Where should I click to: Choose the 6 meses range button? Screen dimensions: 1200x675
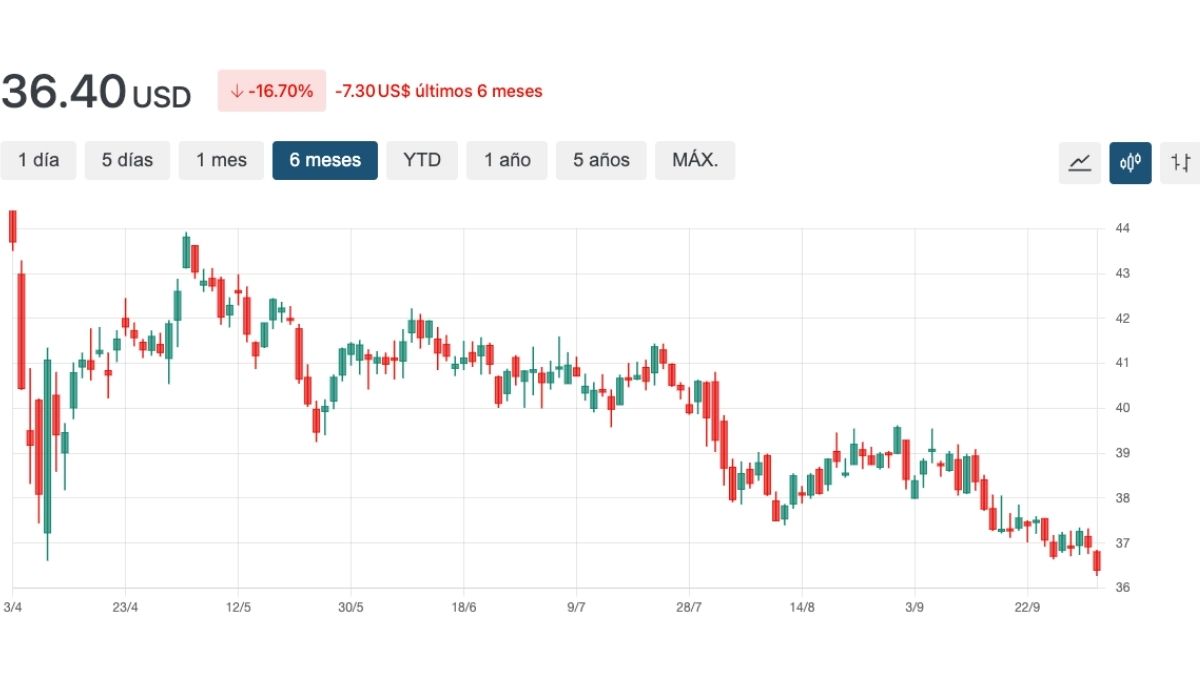(325, 160)
